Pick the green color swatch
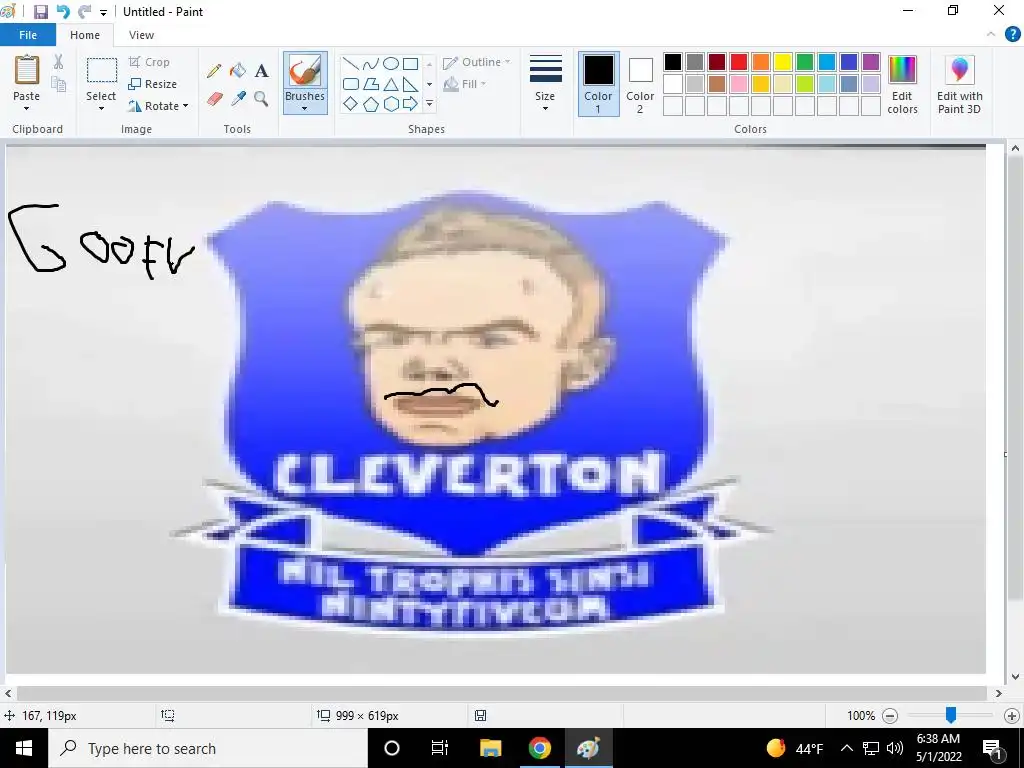 click(x=805, y=62)
